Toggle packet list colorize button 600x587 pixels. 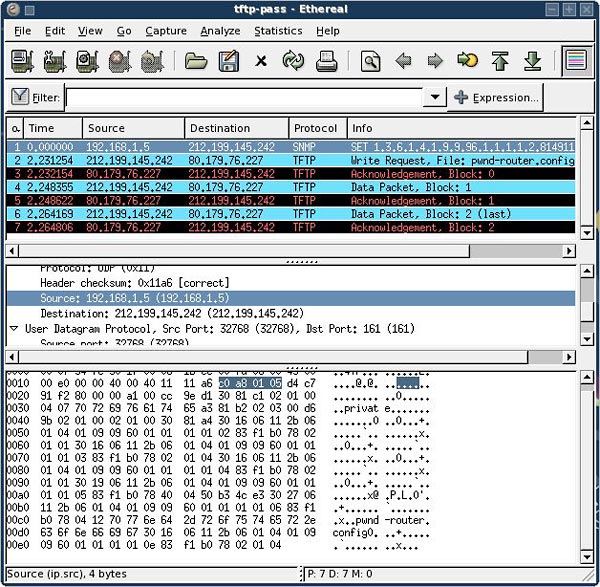[x=575, y=62]
